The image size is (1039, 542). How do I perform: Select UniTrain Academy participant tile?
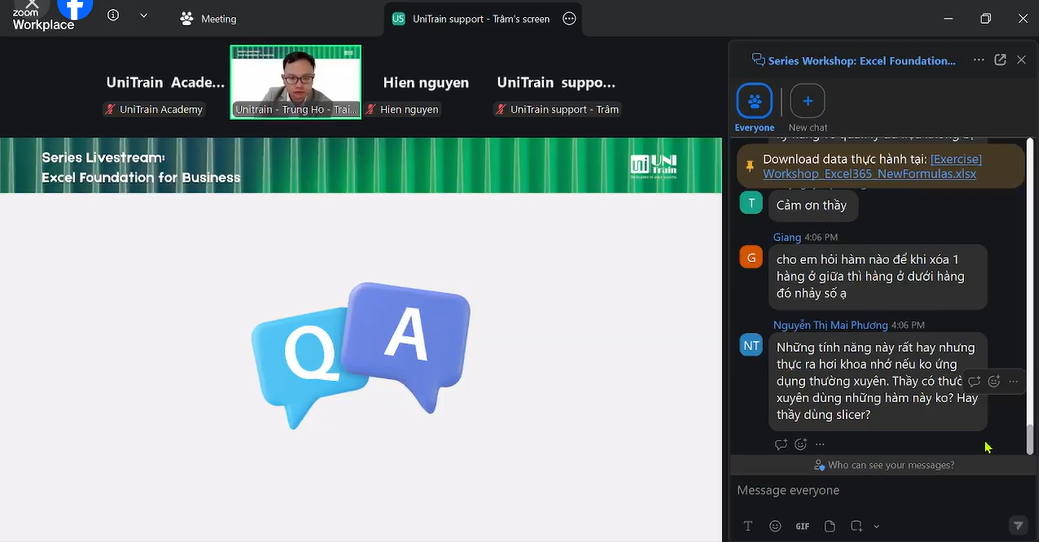point(165,82)
